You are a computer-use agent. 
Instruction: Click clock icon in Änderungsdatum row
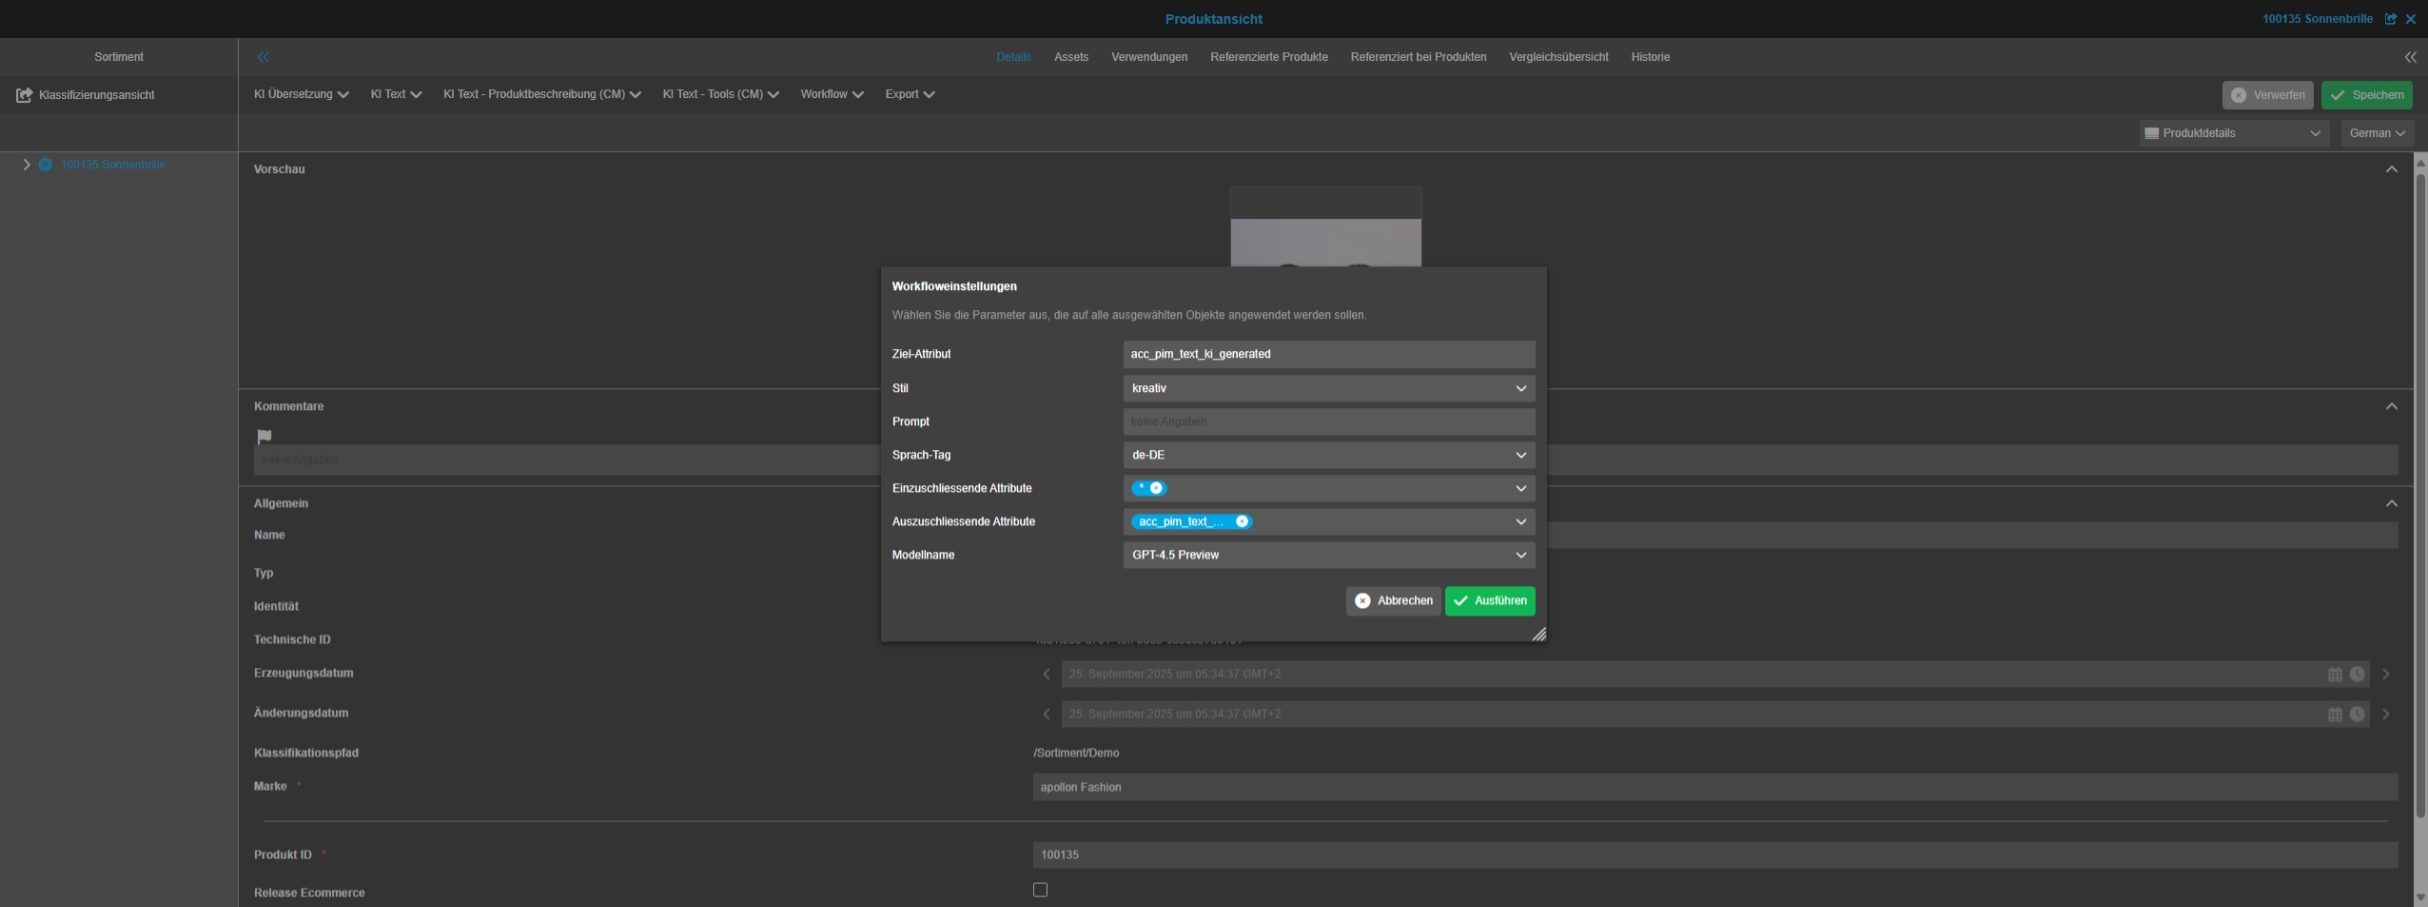point(2357,714)
